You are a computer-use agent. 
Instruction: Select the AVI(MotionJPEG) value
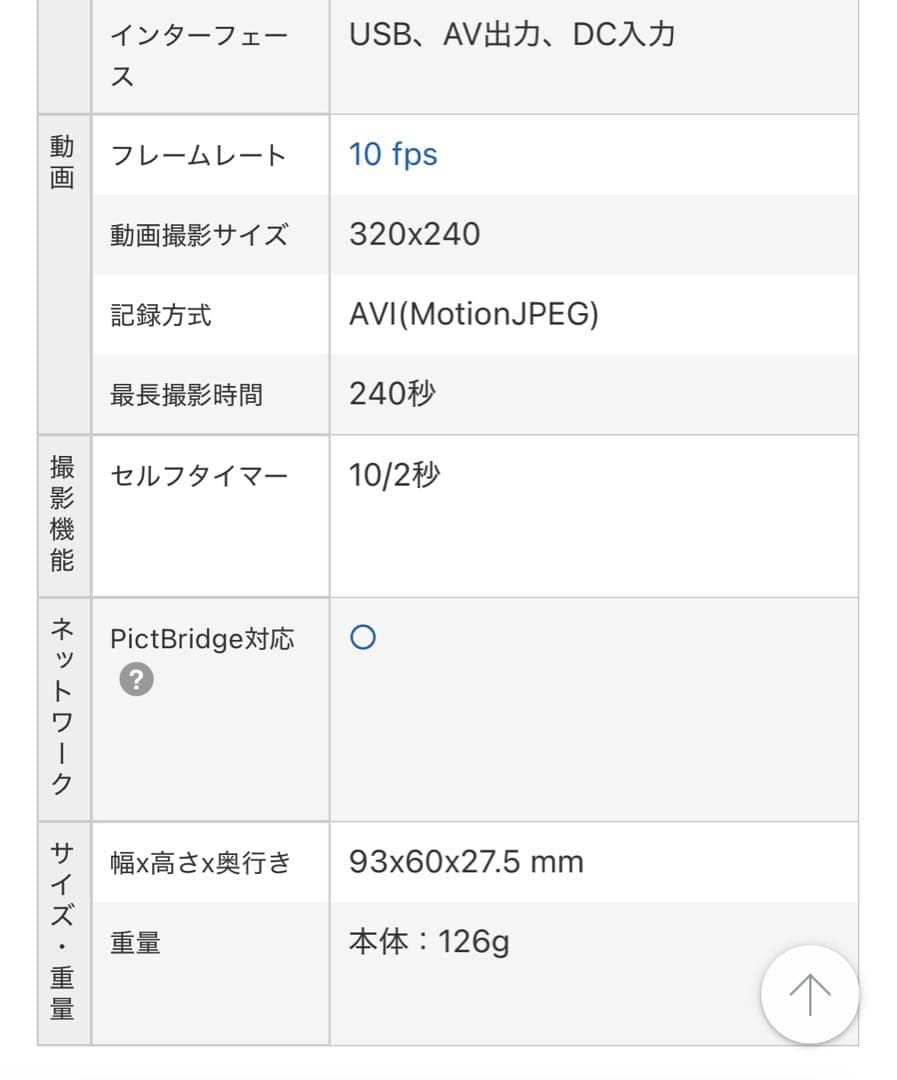473,315
